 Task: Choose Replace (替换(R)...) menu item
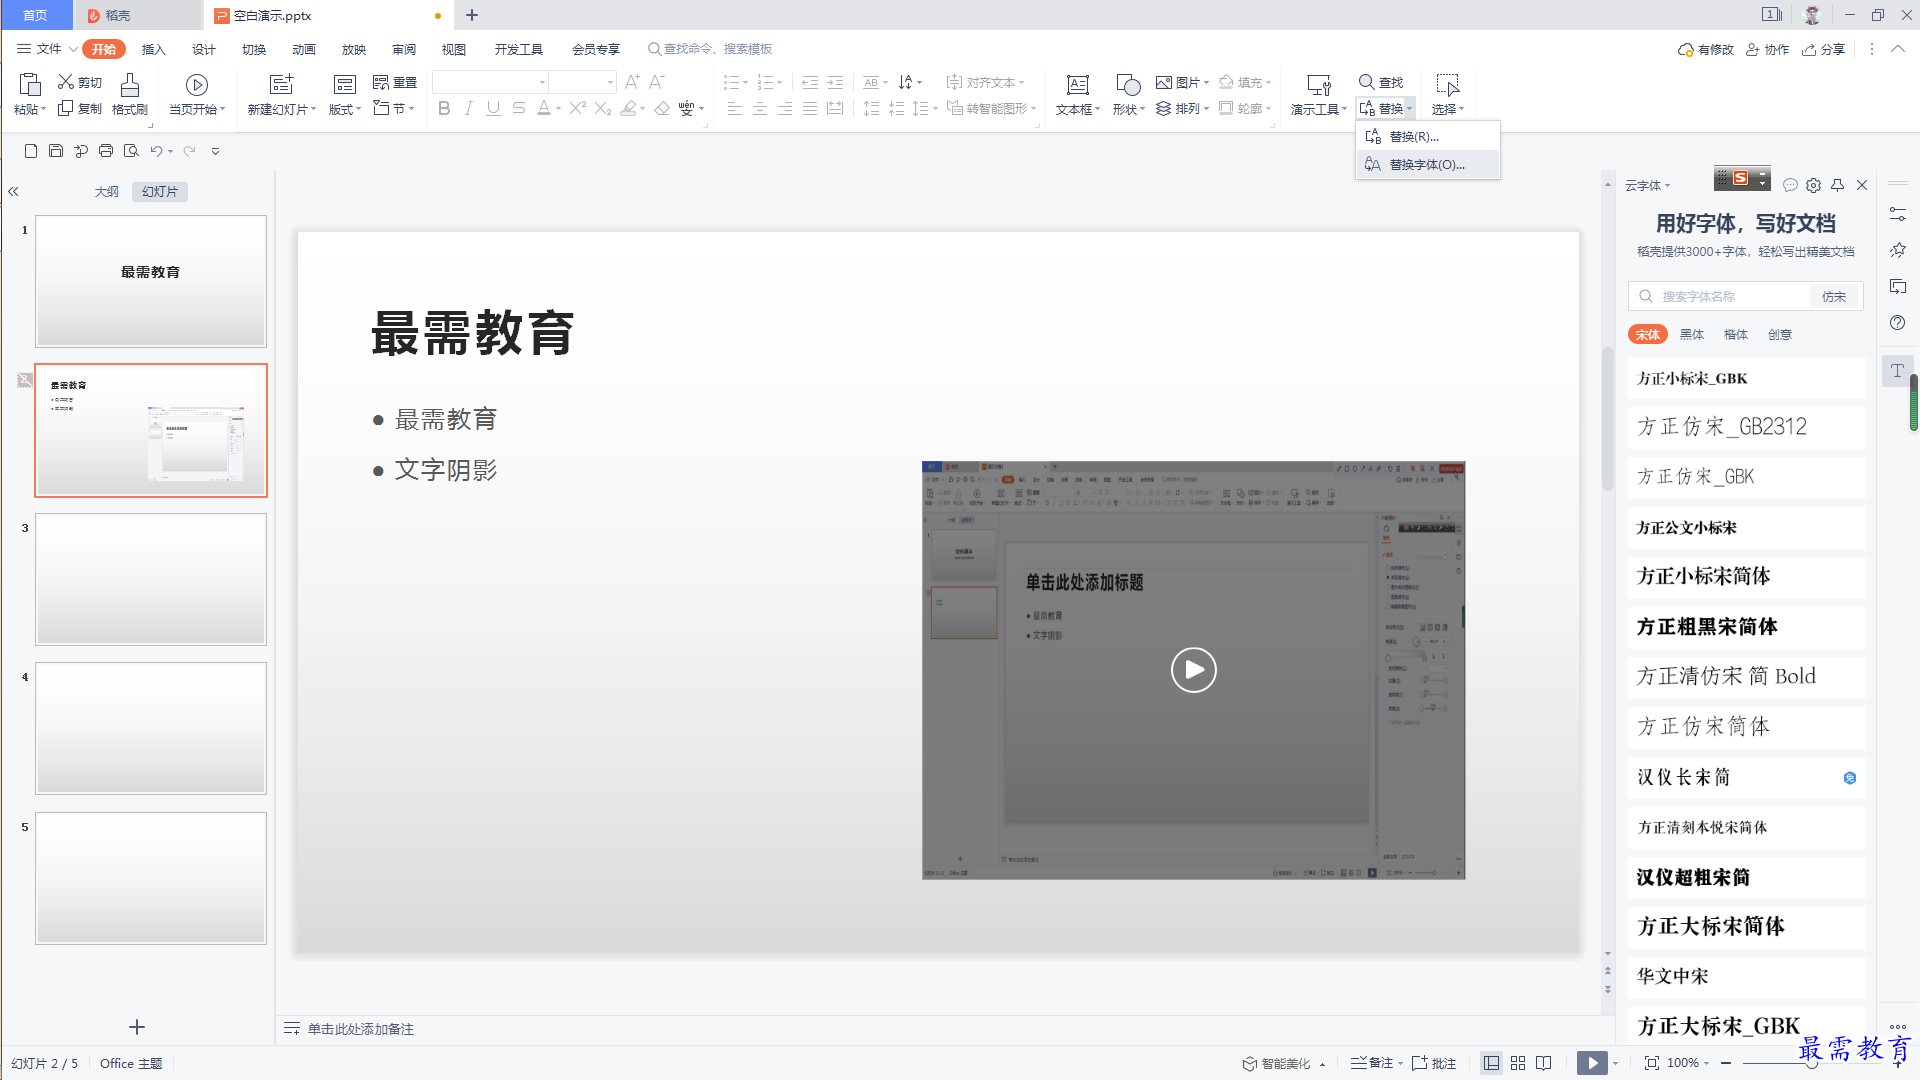pos(1427,137)
